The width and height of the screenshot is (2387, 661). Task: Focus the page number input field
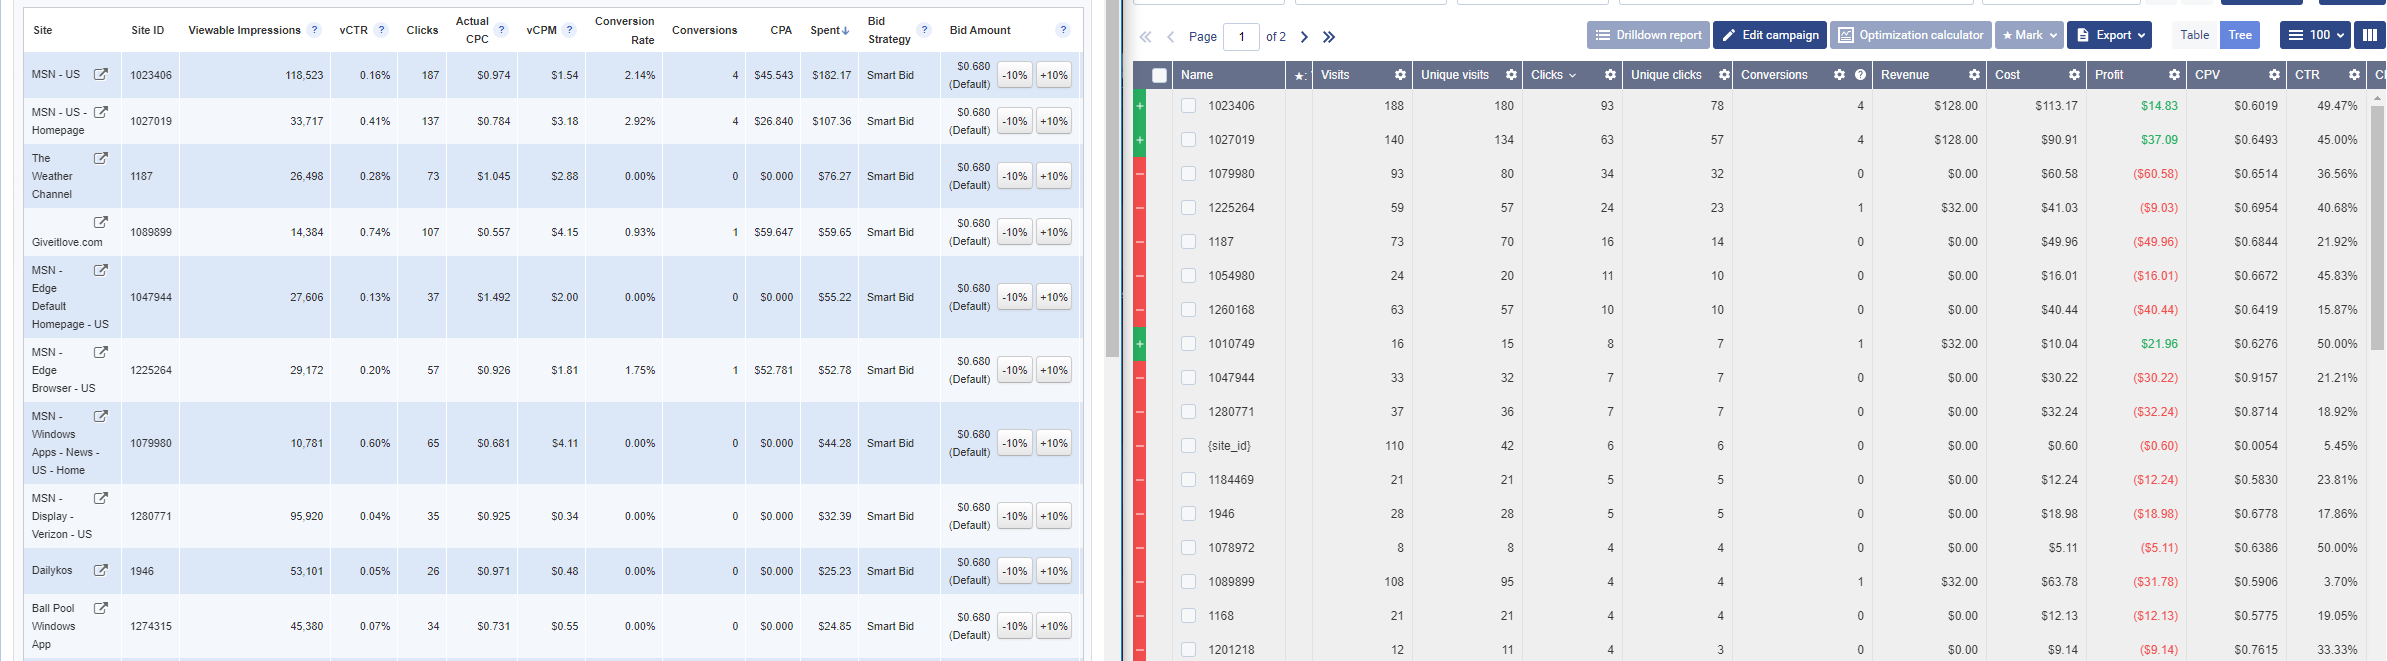point(1242,37)
